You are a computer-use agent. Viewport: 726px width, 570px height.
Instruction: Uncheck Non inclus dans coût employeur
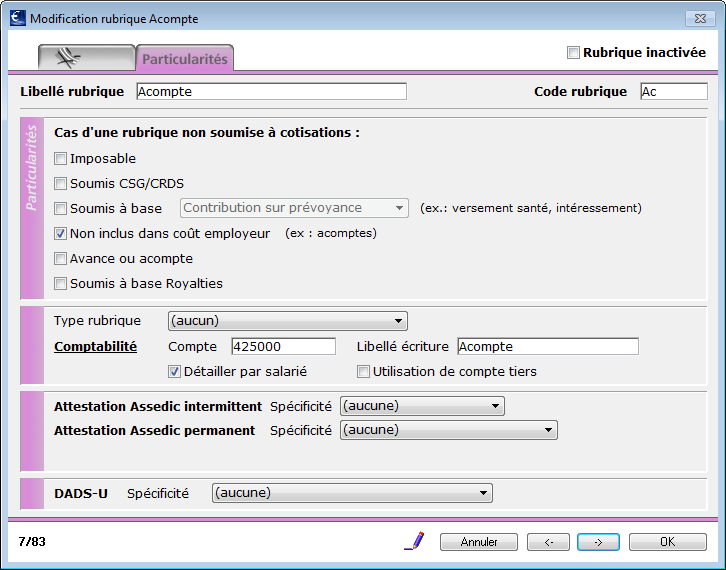(60, 233)
